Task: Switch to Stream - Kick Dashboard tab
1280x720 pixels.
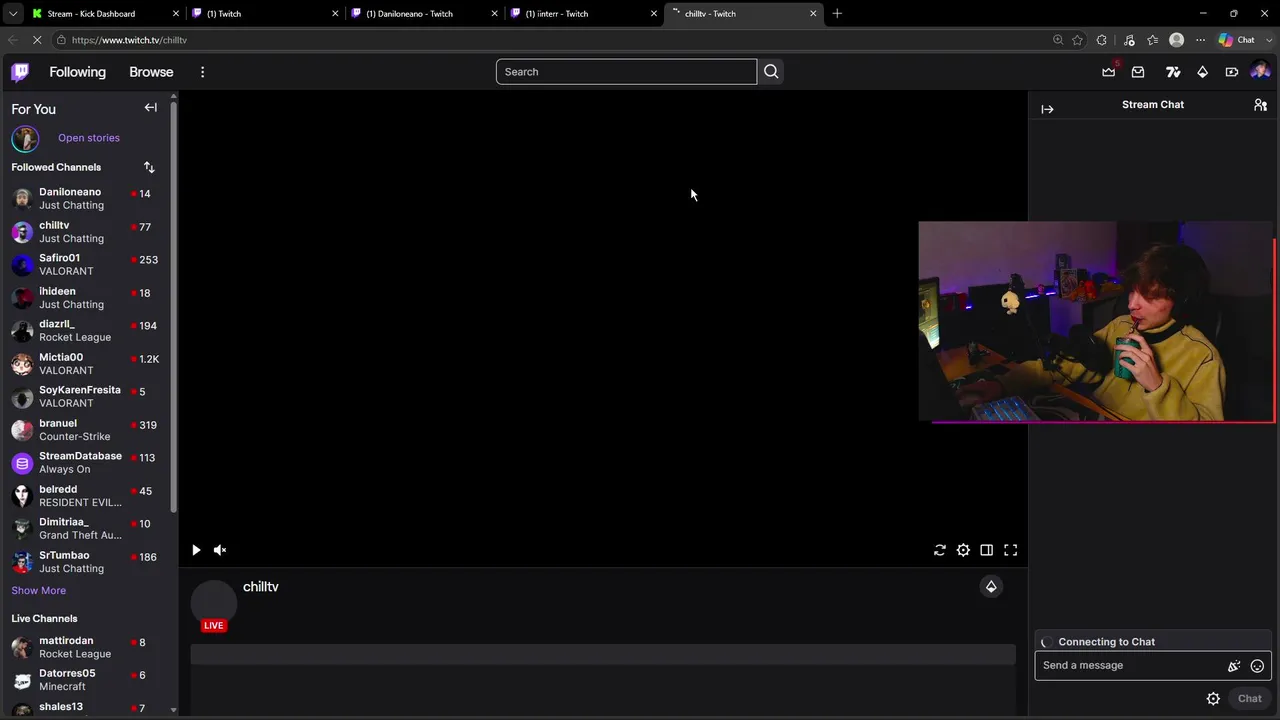Action: (106, 14)
